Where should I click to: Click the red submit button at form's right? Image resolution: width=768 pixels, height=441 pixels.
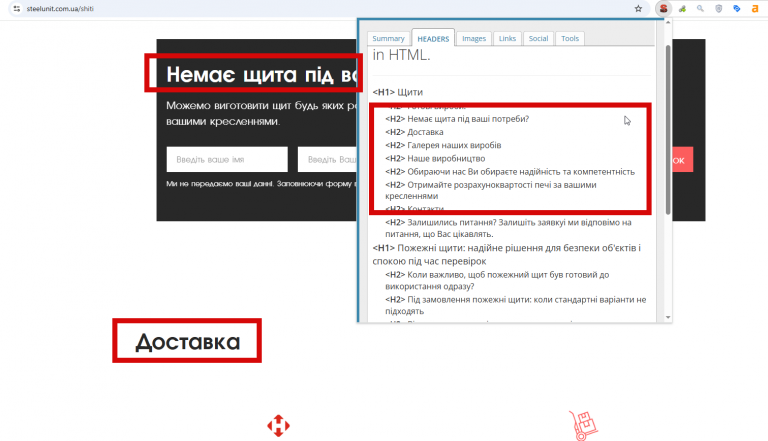(x=682, y=160)
